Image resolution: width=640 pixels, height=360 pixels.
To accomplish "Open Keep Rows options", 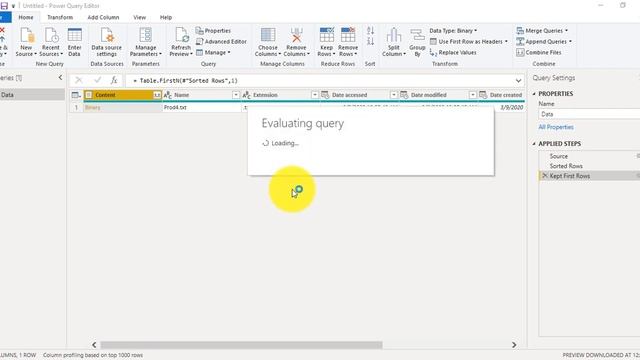I will pos(326,42).
